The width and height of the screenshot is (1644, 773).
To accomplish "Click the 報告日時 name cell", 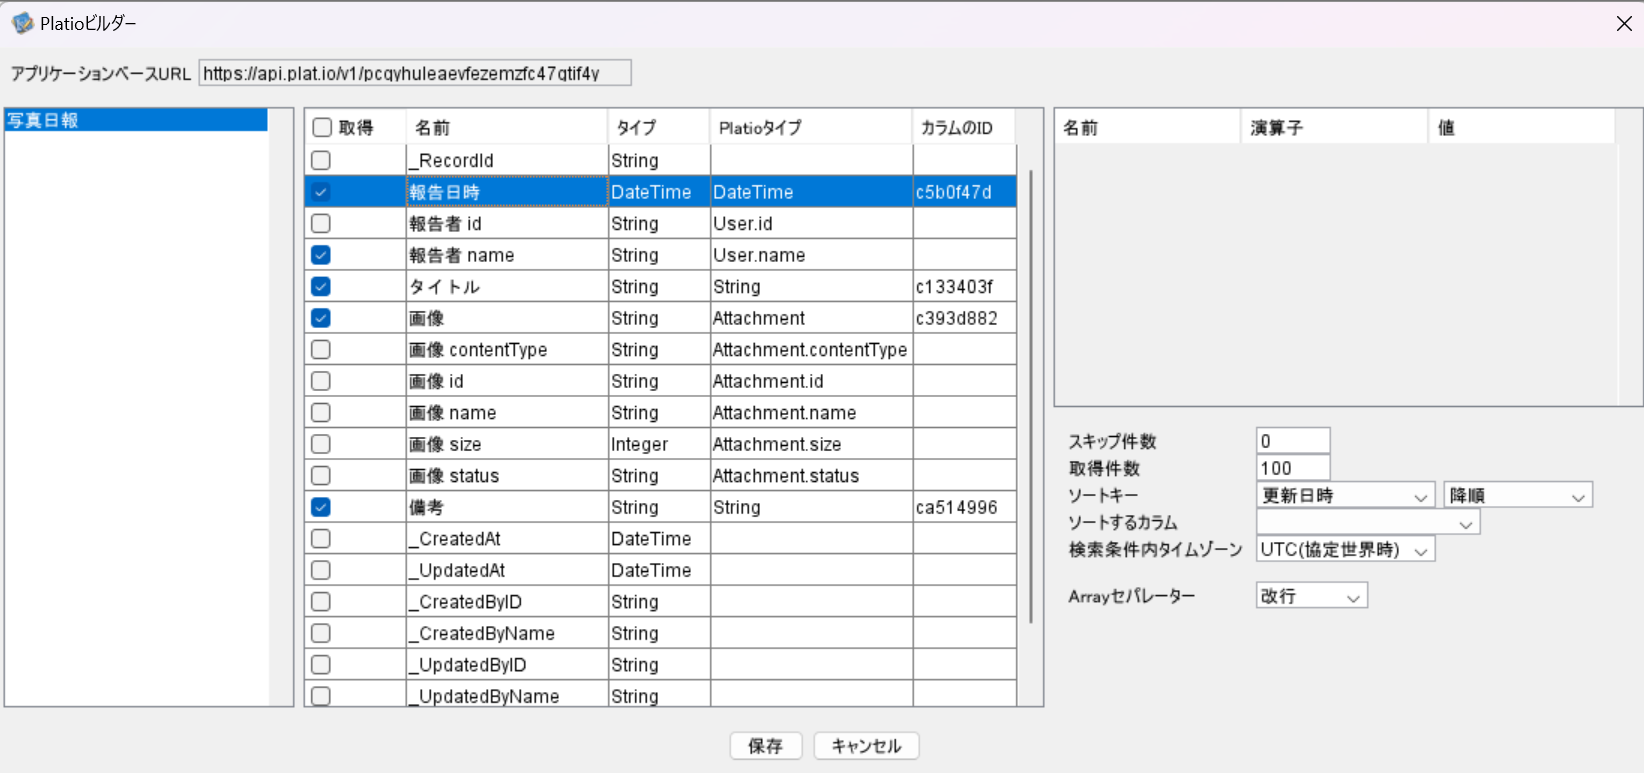I will tap(507, 192).
